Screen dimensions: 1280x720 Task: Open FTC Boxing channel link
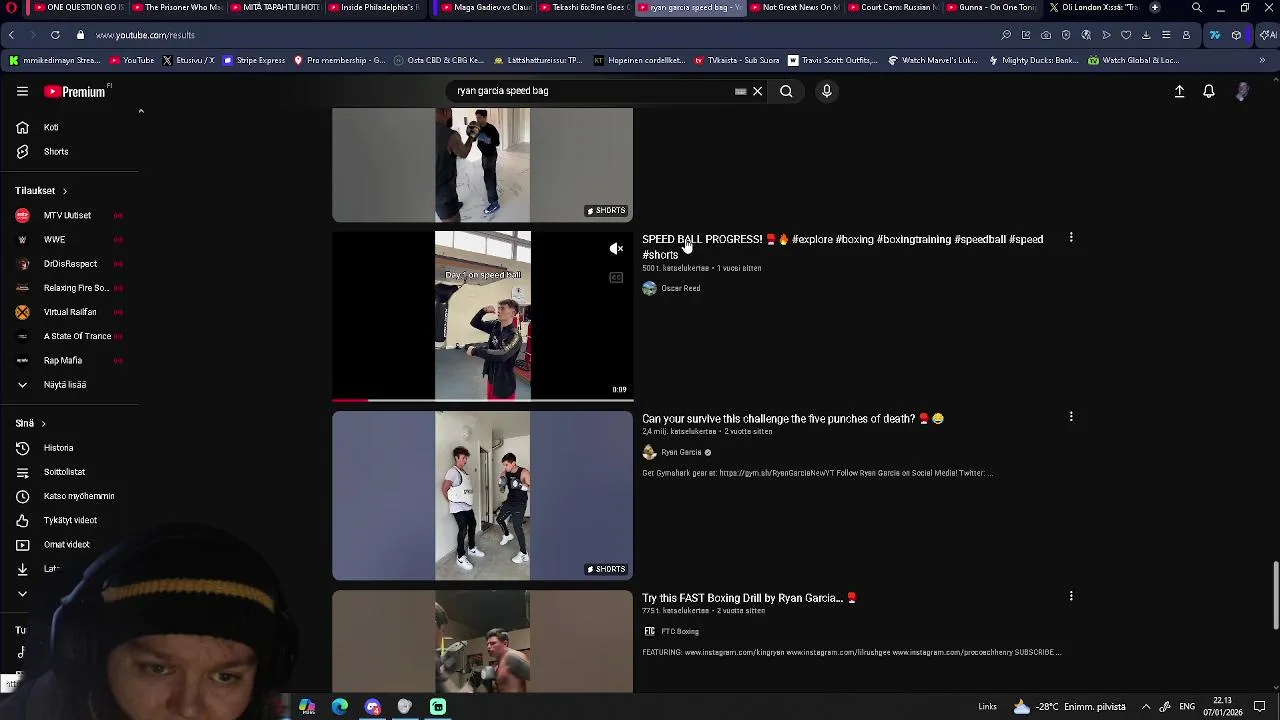tap(680, 631)
